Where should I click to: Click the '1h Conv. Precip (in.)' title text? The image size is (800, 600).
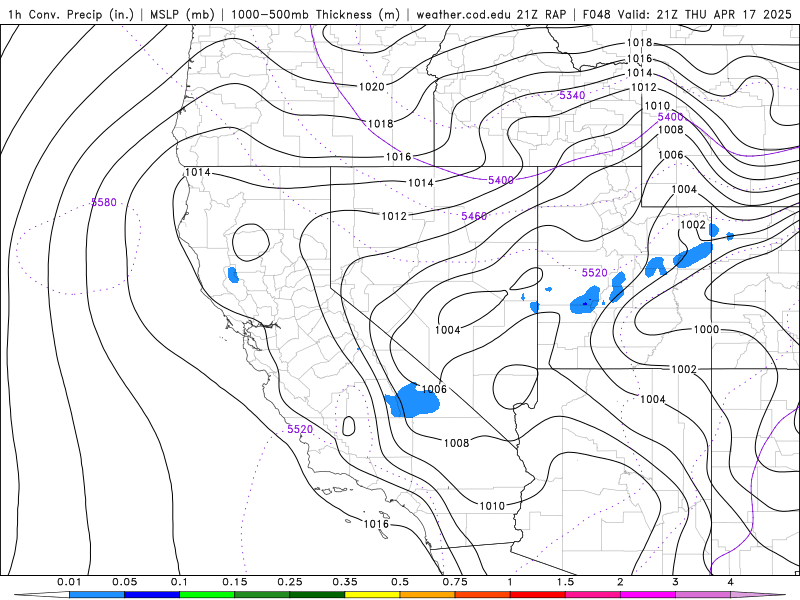pos(70,14)
